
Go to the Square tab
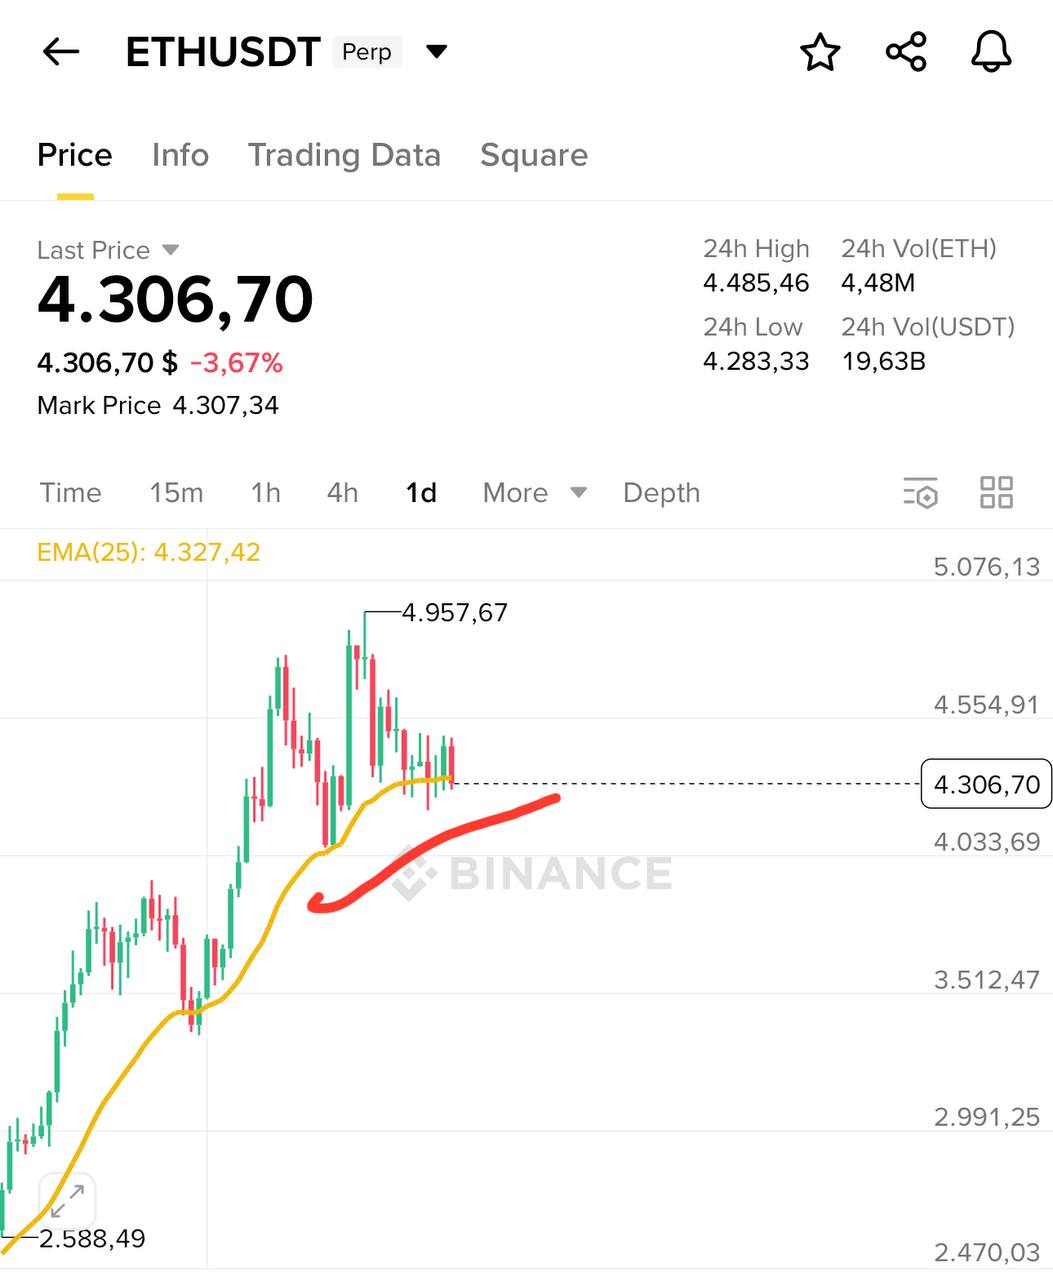(534, 155)
